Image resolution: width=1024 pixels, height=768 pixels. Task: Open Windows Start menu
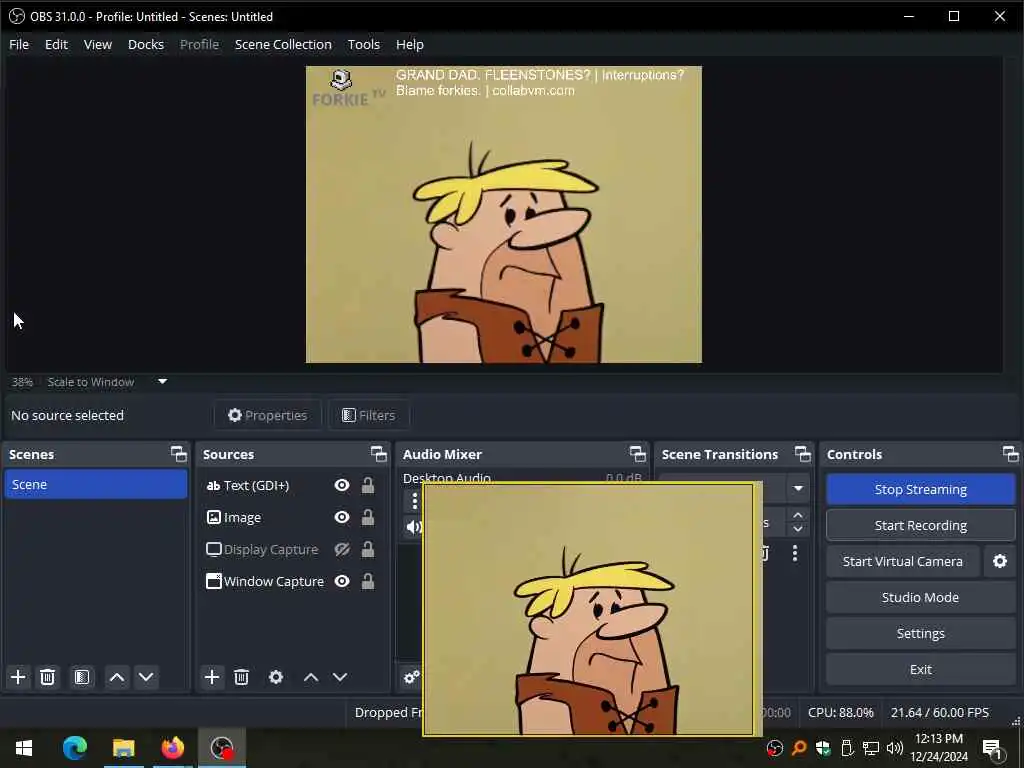tap(24, 748)
